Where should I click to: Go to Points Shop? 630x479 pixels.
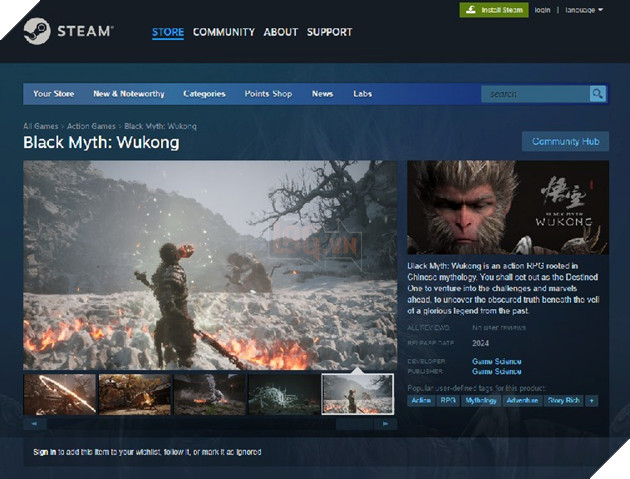(268, 94)
